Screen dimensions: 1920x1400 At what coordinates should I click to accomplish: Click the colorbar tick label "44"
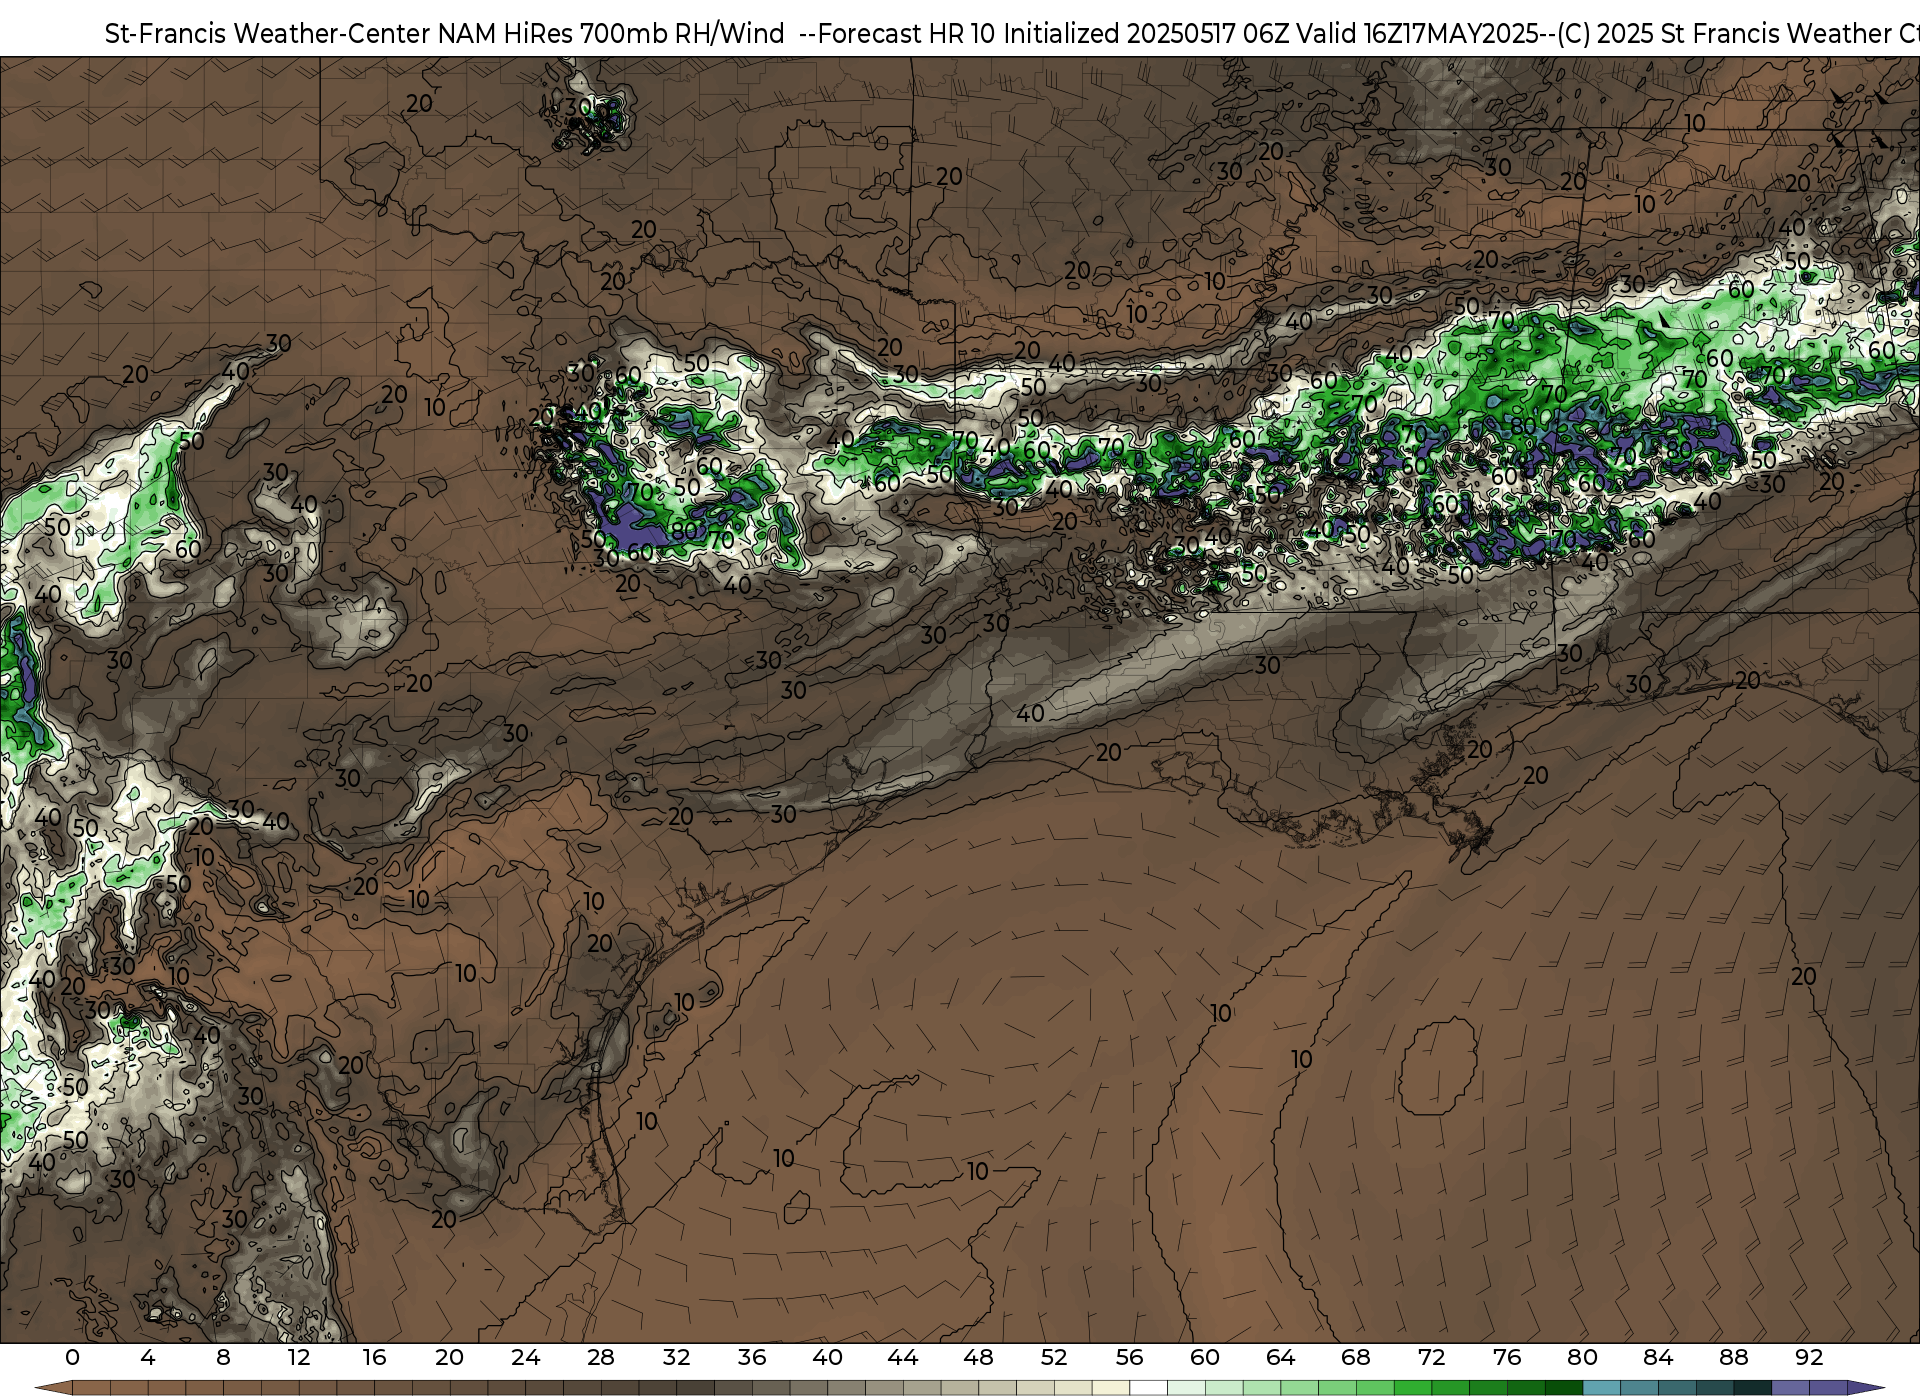(x=903, y=1357)
